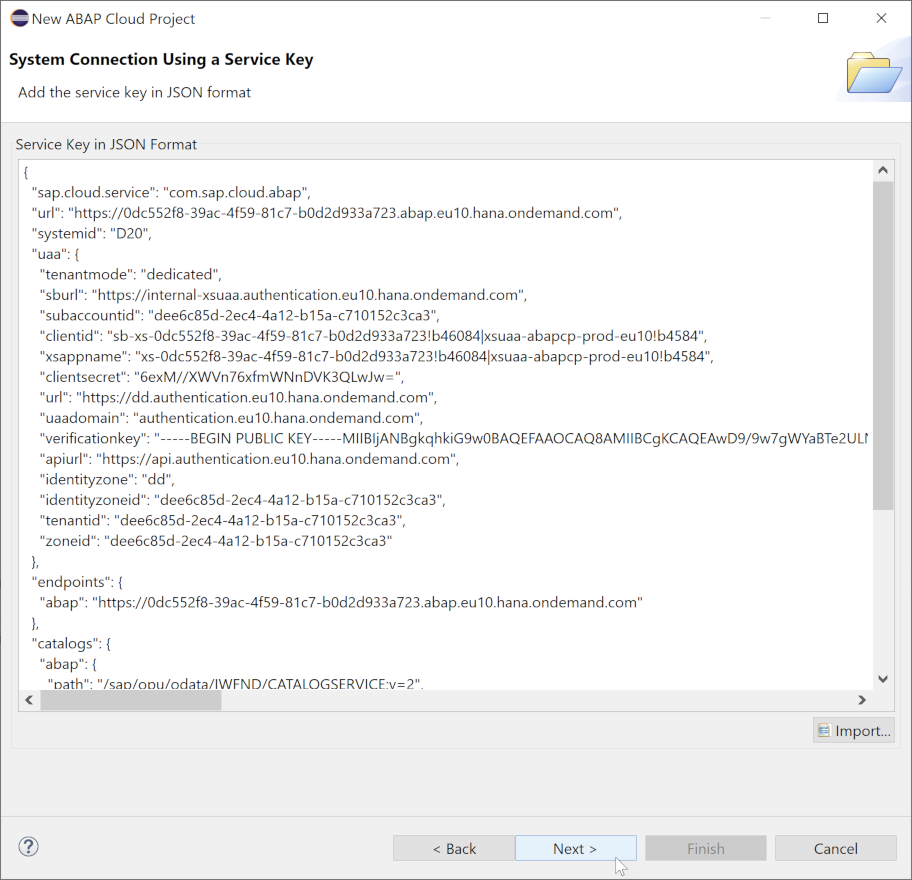The height and width of the screenshot is (880, 912).
Task: Click the "identityzoneid" line
Action: click(x=243, y=500)
